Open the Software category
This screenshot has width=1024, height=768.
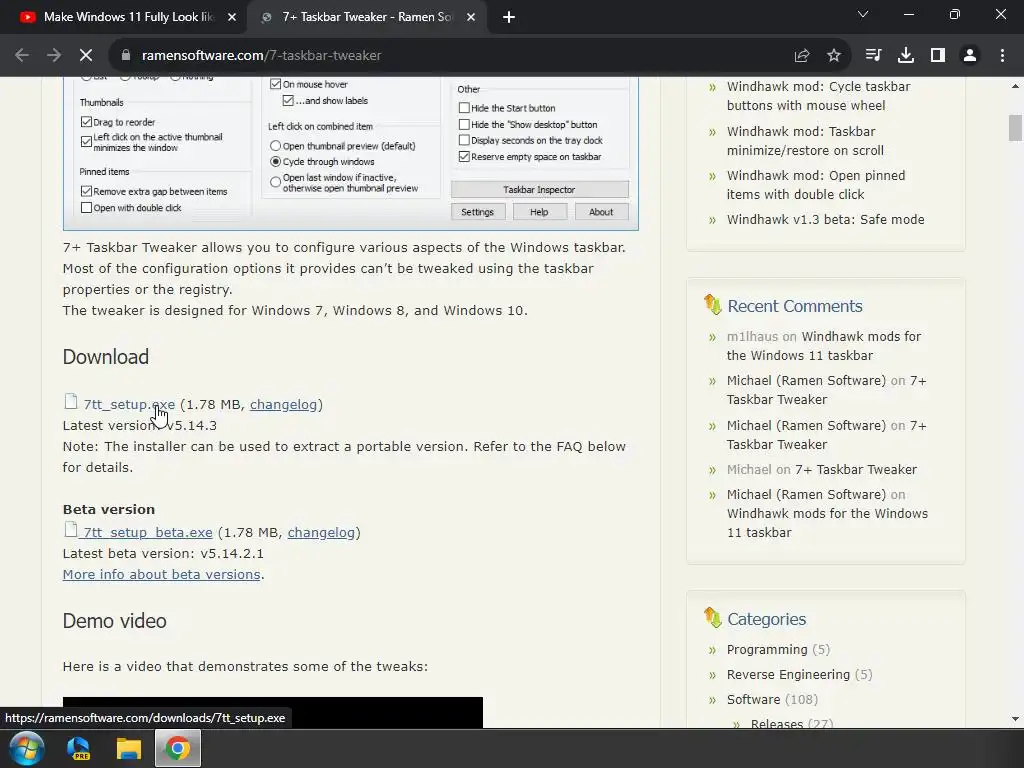pyautogui.click(x=753, y=699)
